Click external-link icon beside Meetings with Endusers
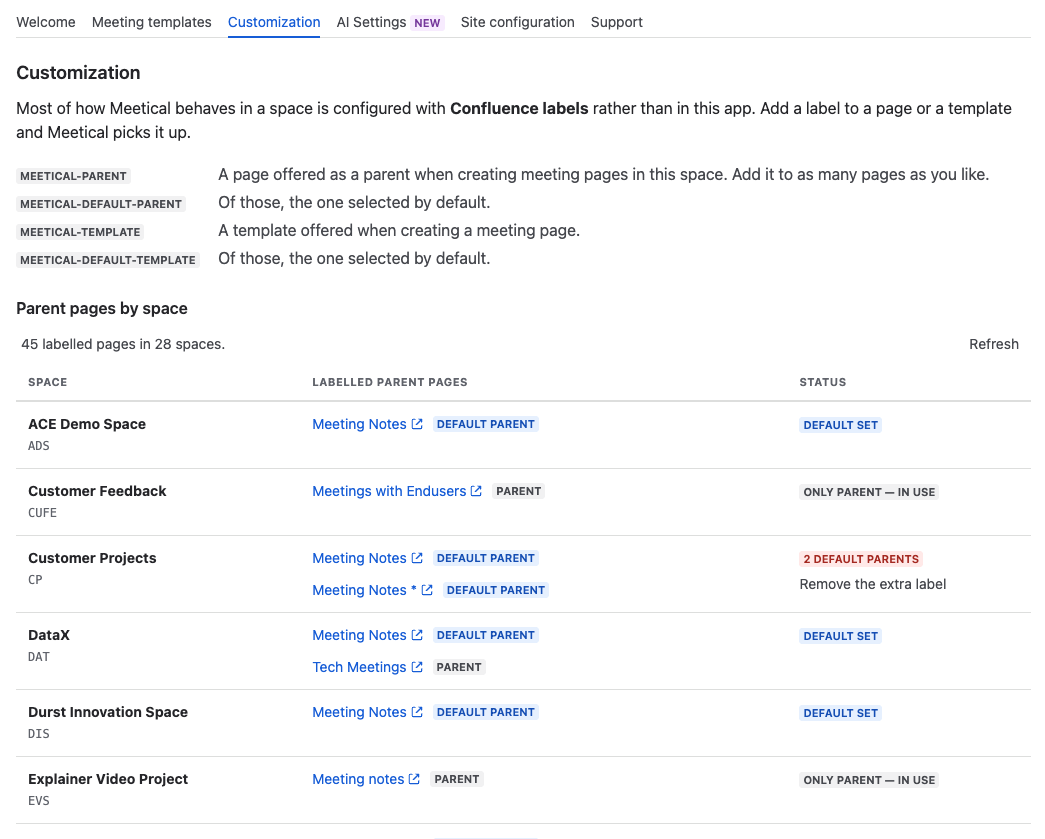Screen dimensions: 1045x839 (477, 491)
